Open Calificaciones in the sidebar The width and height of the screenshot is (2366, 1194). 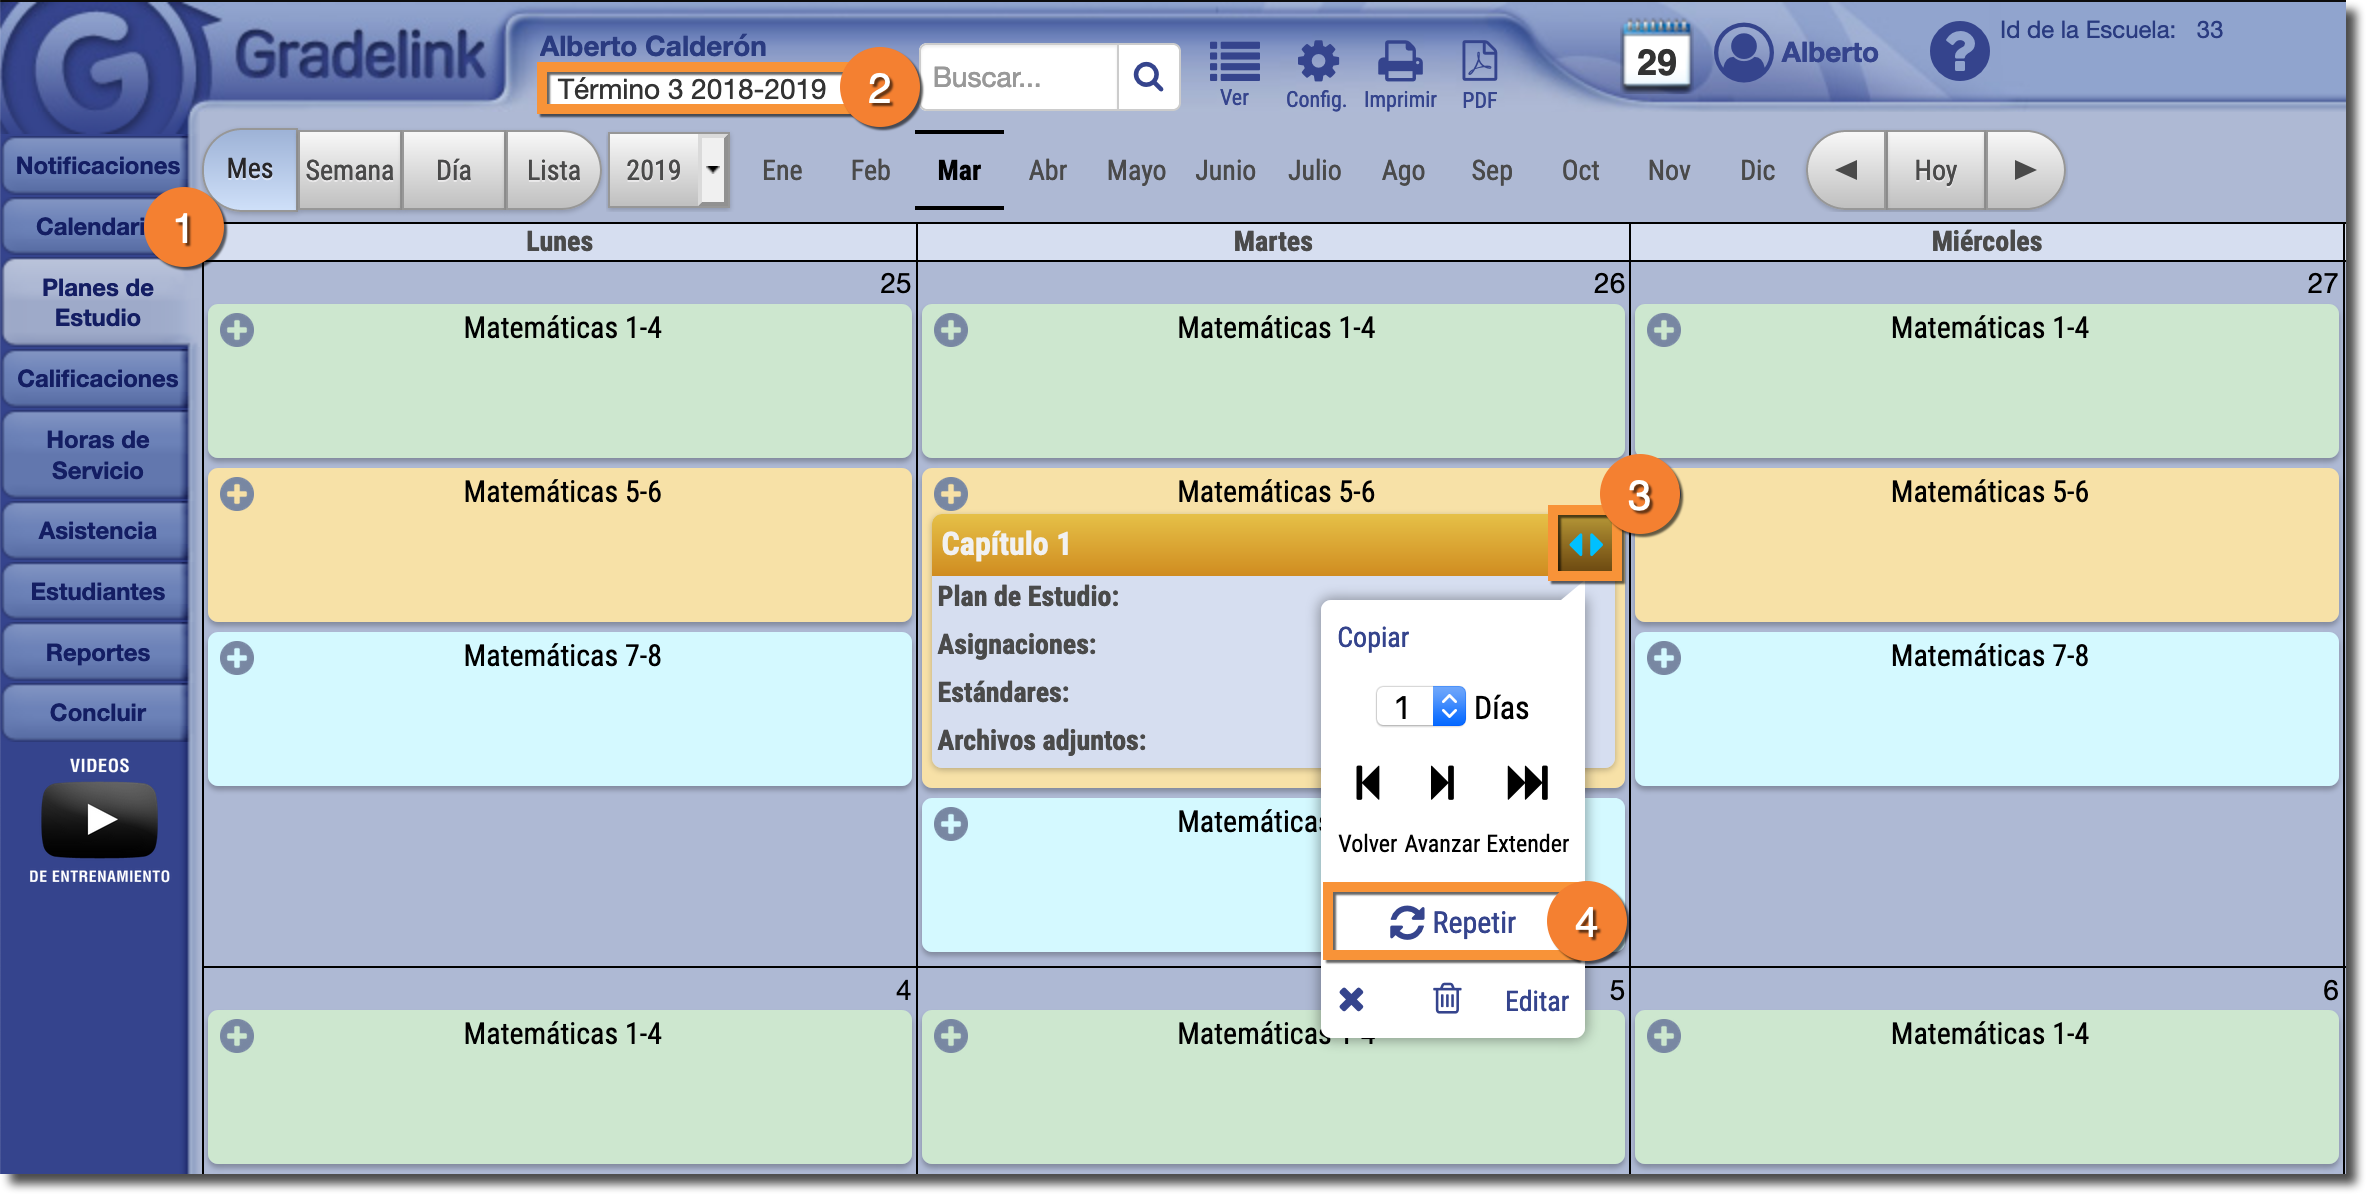97,379
